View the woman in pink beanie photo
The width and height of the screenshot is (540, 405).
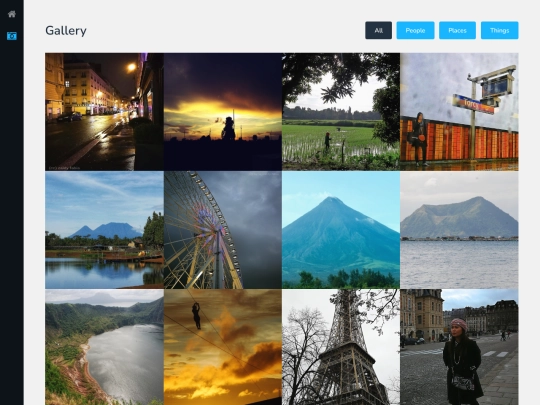(459, 347)
